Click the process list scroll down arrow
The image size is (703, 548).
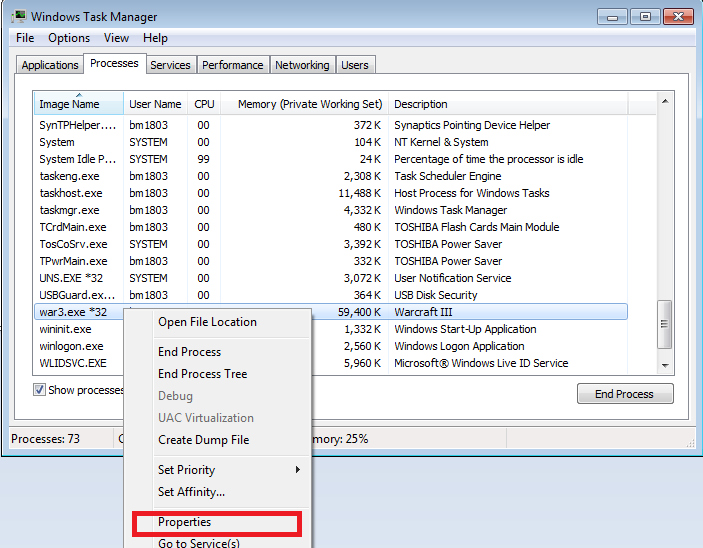(x=665, y=365)
